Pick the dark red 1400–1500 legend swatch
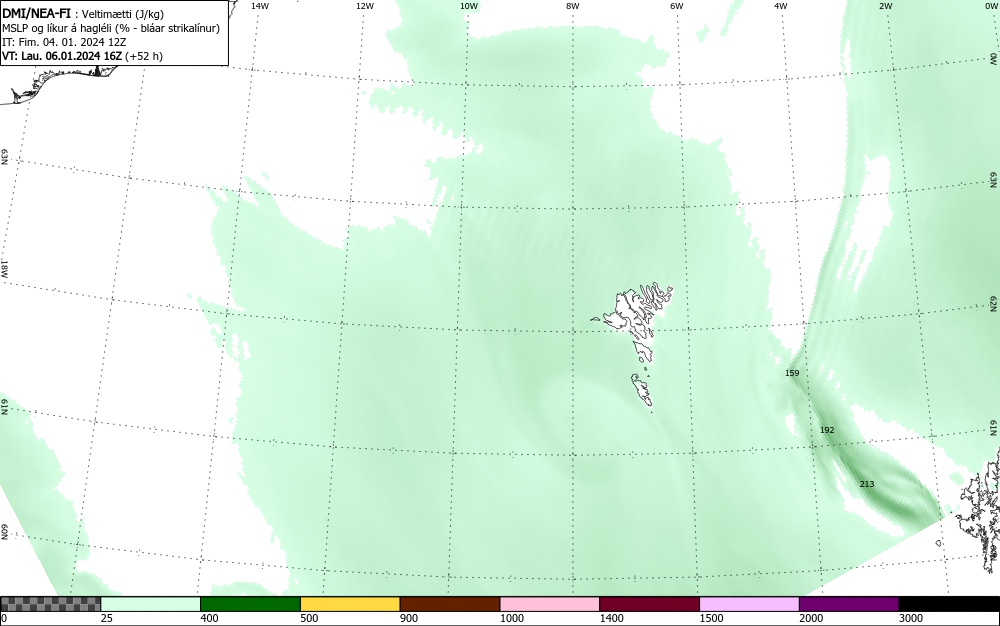 click(x=649, y=604)
